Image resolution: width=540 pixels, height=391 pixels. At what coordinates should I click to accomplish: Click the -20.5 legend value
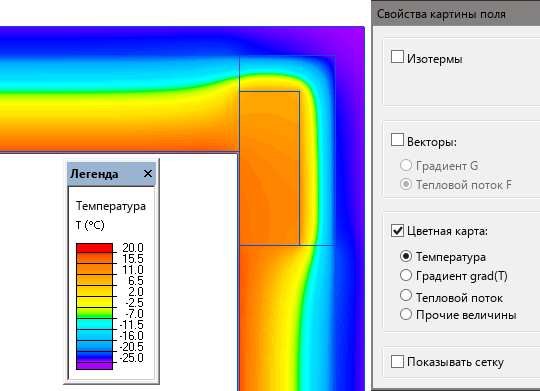[131, 347]
